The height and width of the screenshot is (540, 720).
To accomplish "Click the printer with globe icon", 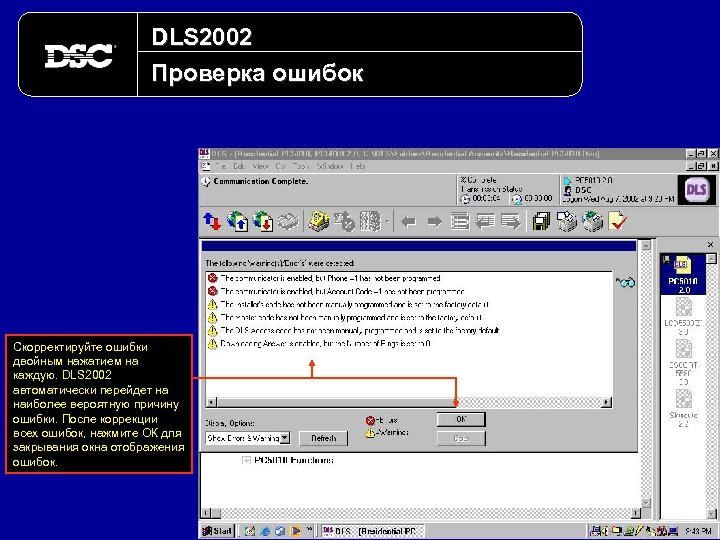I will click(x=592, y=221).
